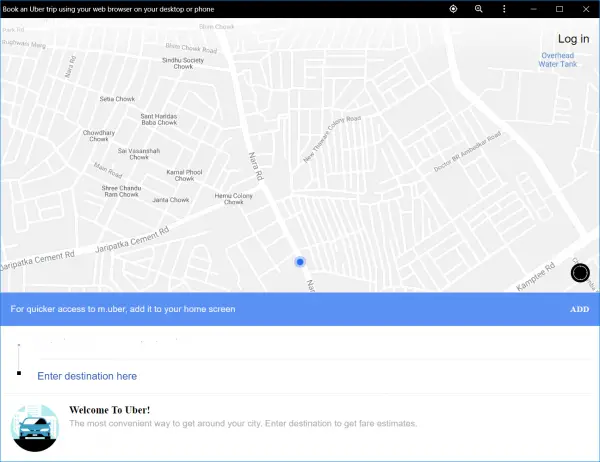
Task: Close the Uber window
Action: click(586, 9)
